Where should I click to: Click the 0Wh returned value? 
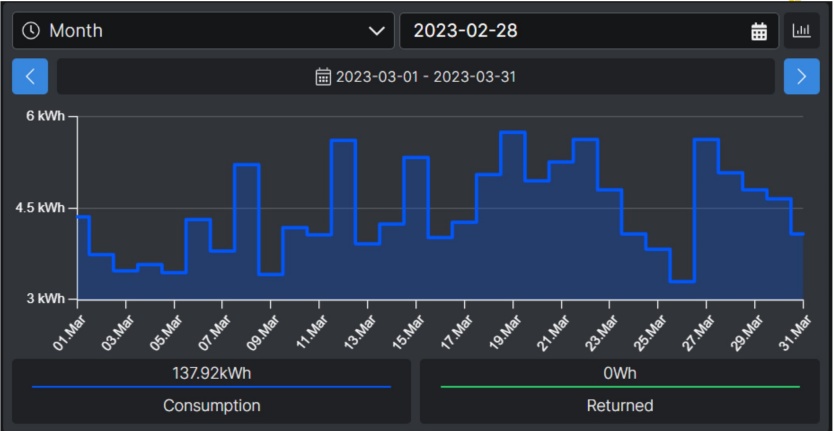coord(620,374)
